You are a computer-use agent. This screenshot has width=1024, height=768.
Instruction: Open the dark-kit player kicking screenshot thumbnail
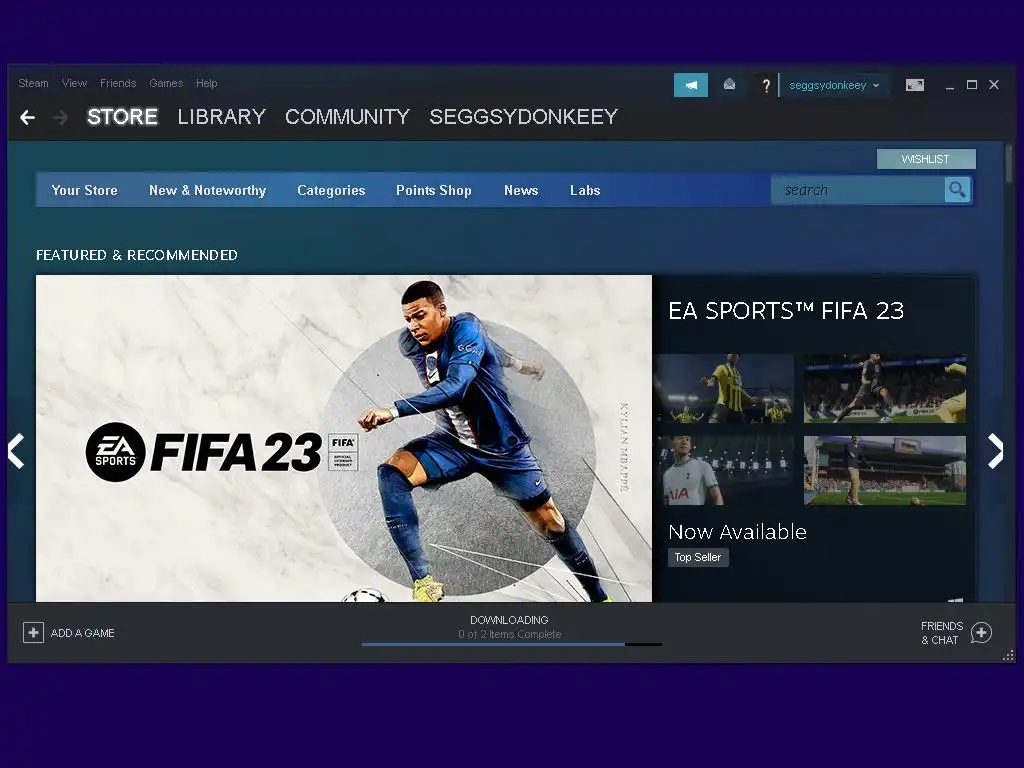coord(885,389)
